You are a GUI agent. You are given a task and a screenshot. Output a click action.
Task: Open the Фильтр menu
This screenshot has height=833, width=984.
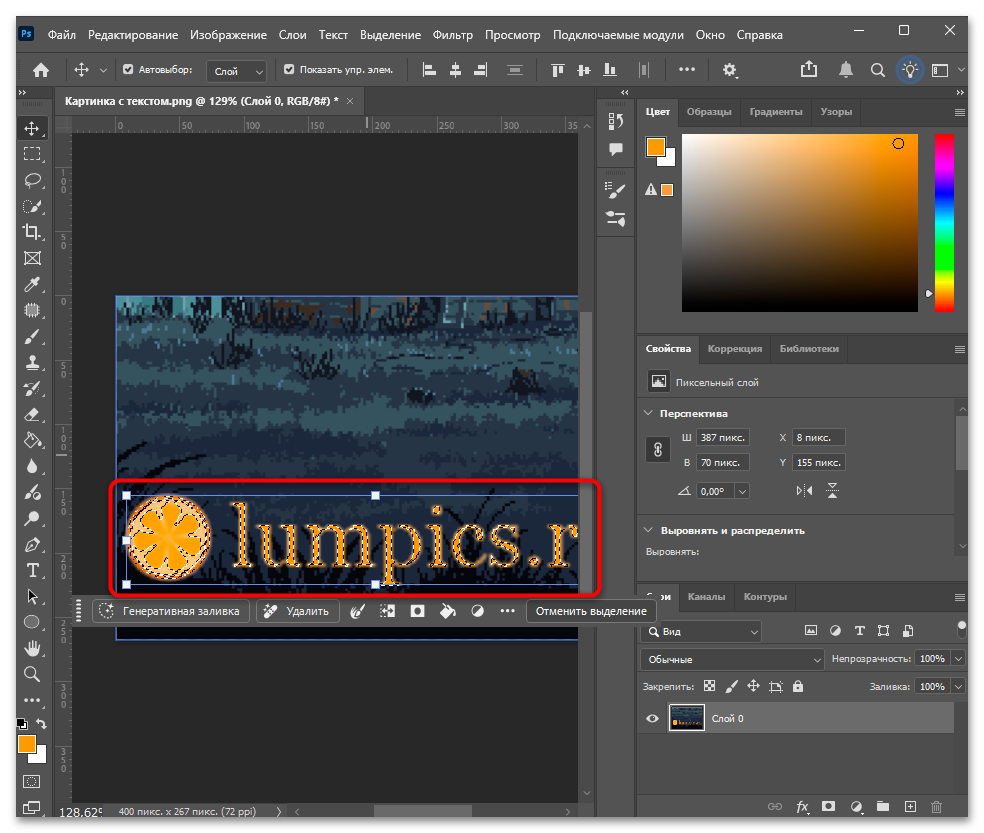pyautogui.click(x=452, y=35)
